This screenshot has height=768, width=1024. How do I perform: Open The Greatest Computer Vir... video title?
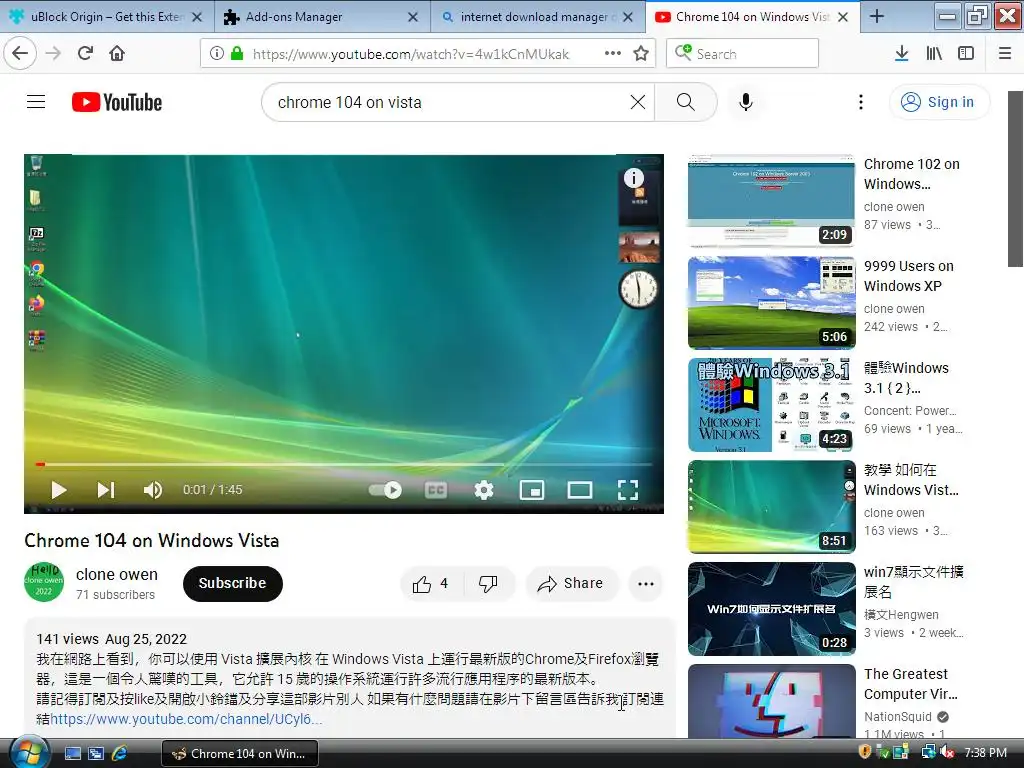(910, 684)
